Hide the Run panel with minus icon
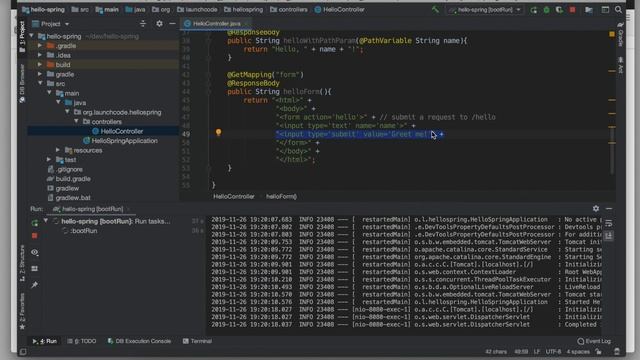 point(609,209)
